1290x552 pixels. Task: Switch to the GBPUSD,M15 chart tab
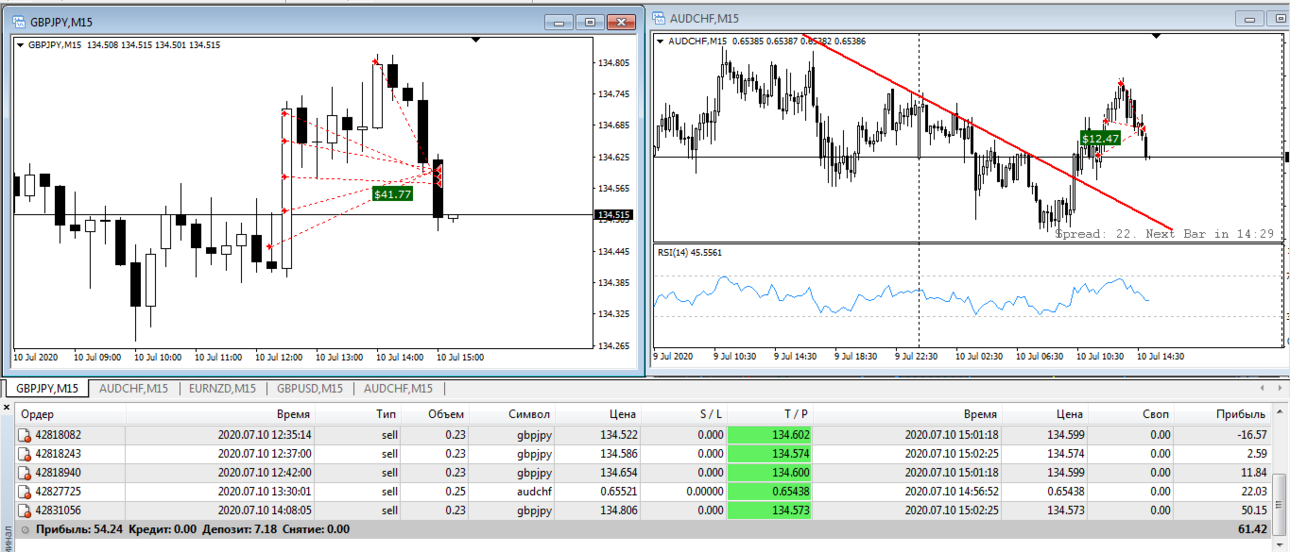(x=310, y=388)
